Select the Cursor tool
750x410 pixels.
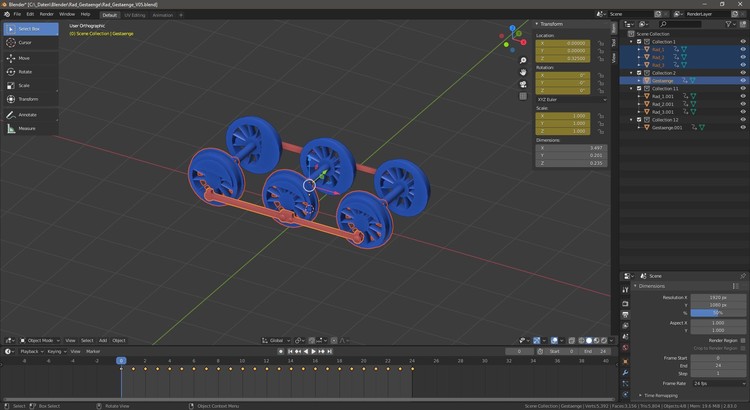pyautogui.click(x=24, y=43)
